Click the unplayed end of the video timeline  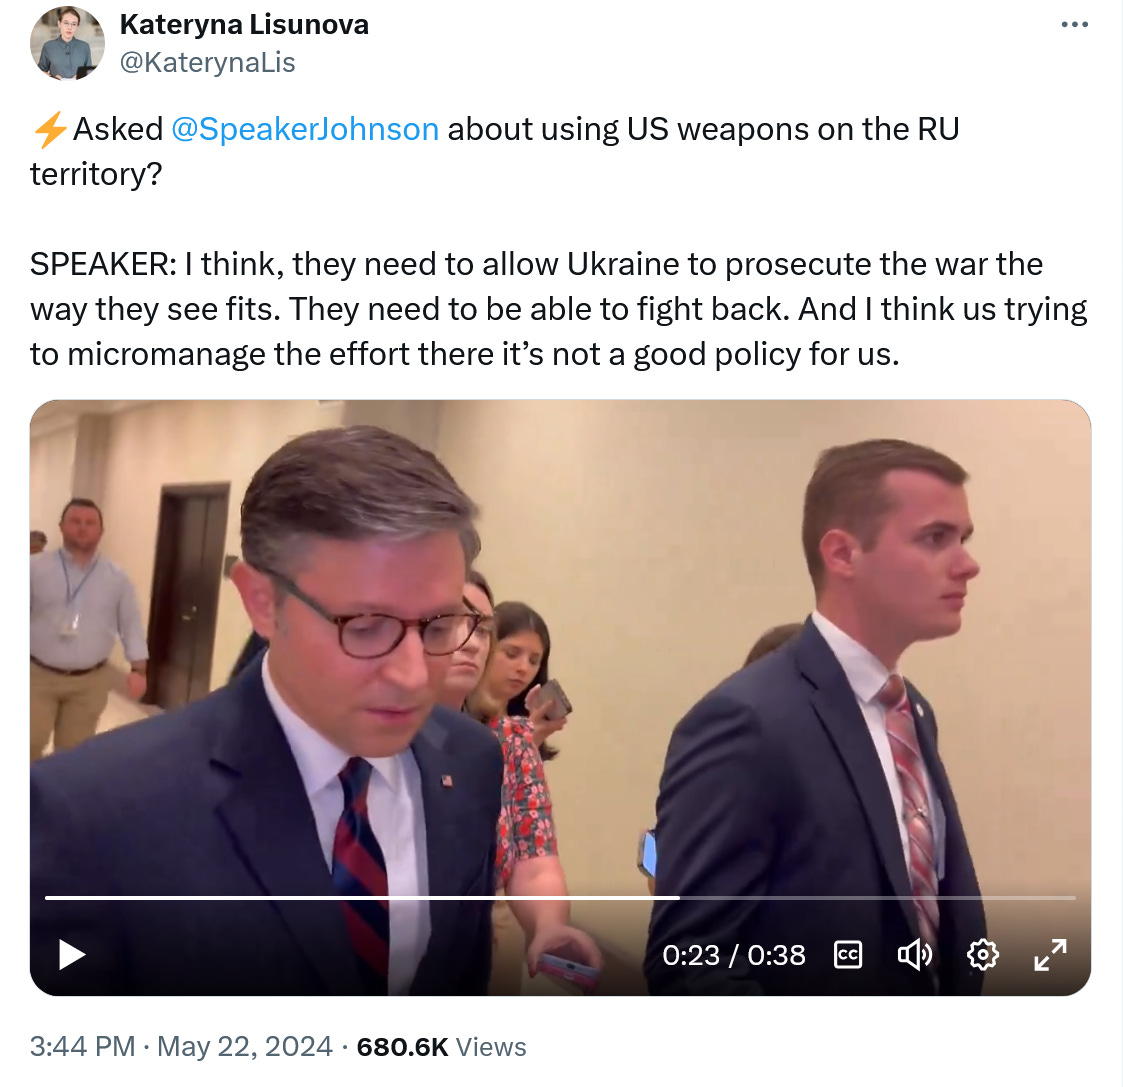click(x=878, y=897)
